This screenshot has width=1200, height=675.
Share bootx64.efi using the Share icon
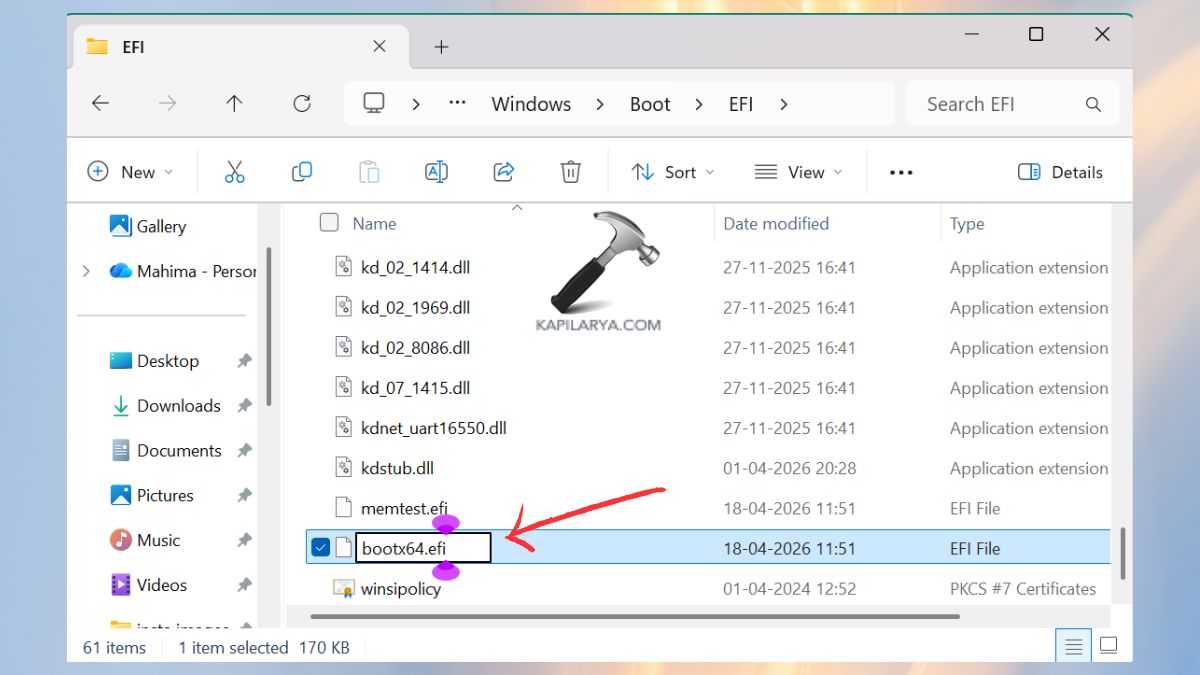click(x=503, y=171)
